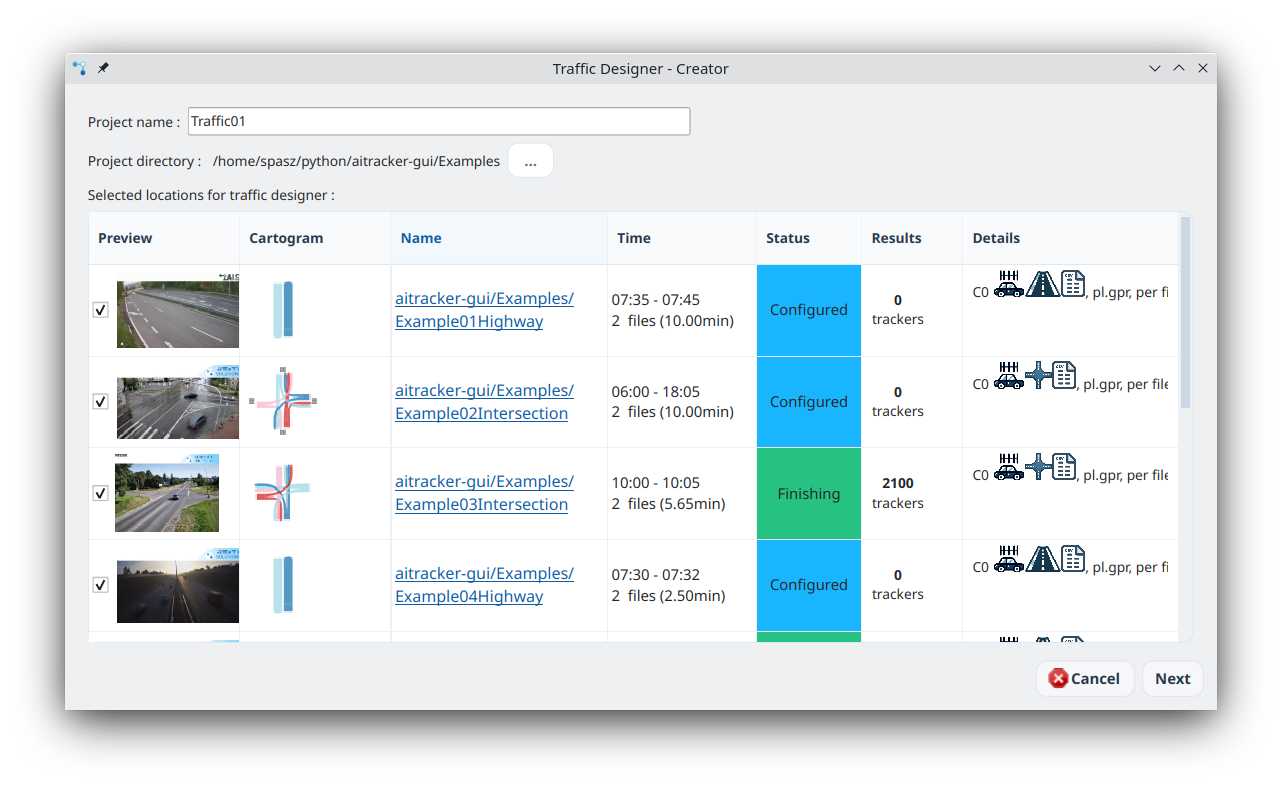
Task: Open the Example04Highway preview thumbnail
Action: click(178, 585)
